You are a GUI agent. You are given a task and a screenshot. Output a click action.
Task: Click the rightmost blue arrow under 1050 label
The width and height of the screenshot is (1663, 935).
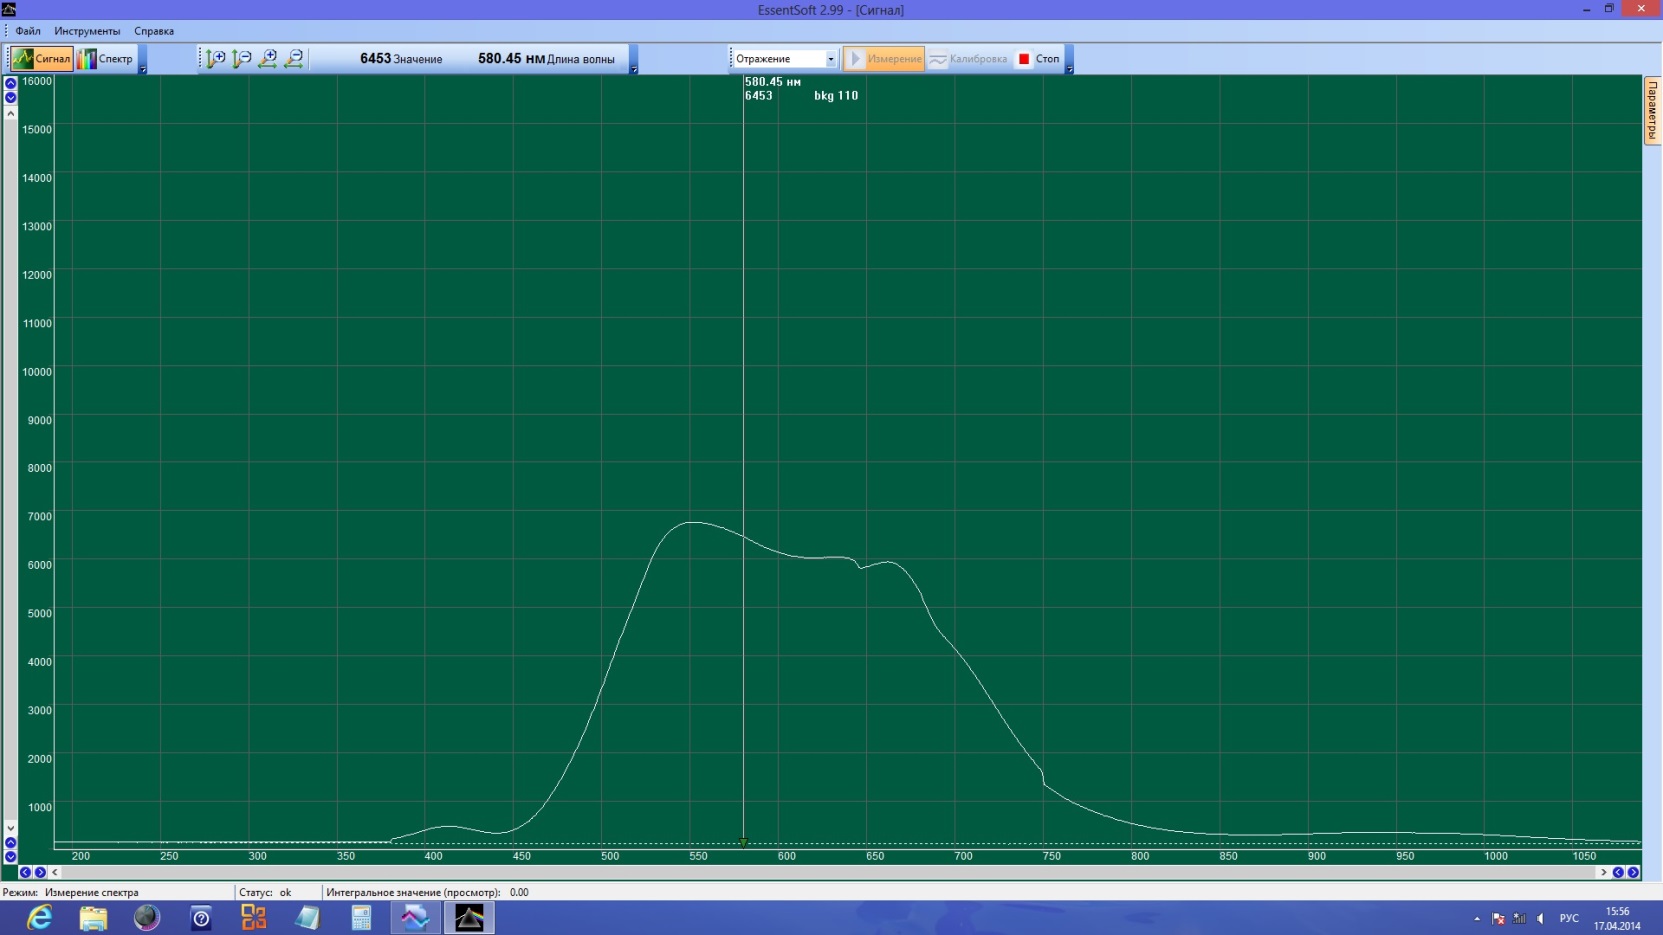[x=1633, y=872]
